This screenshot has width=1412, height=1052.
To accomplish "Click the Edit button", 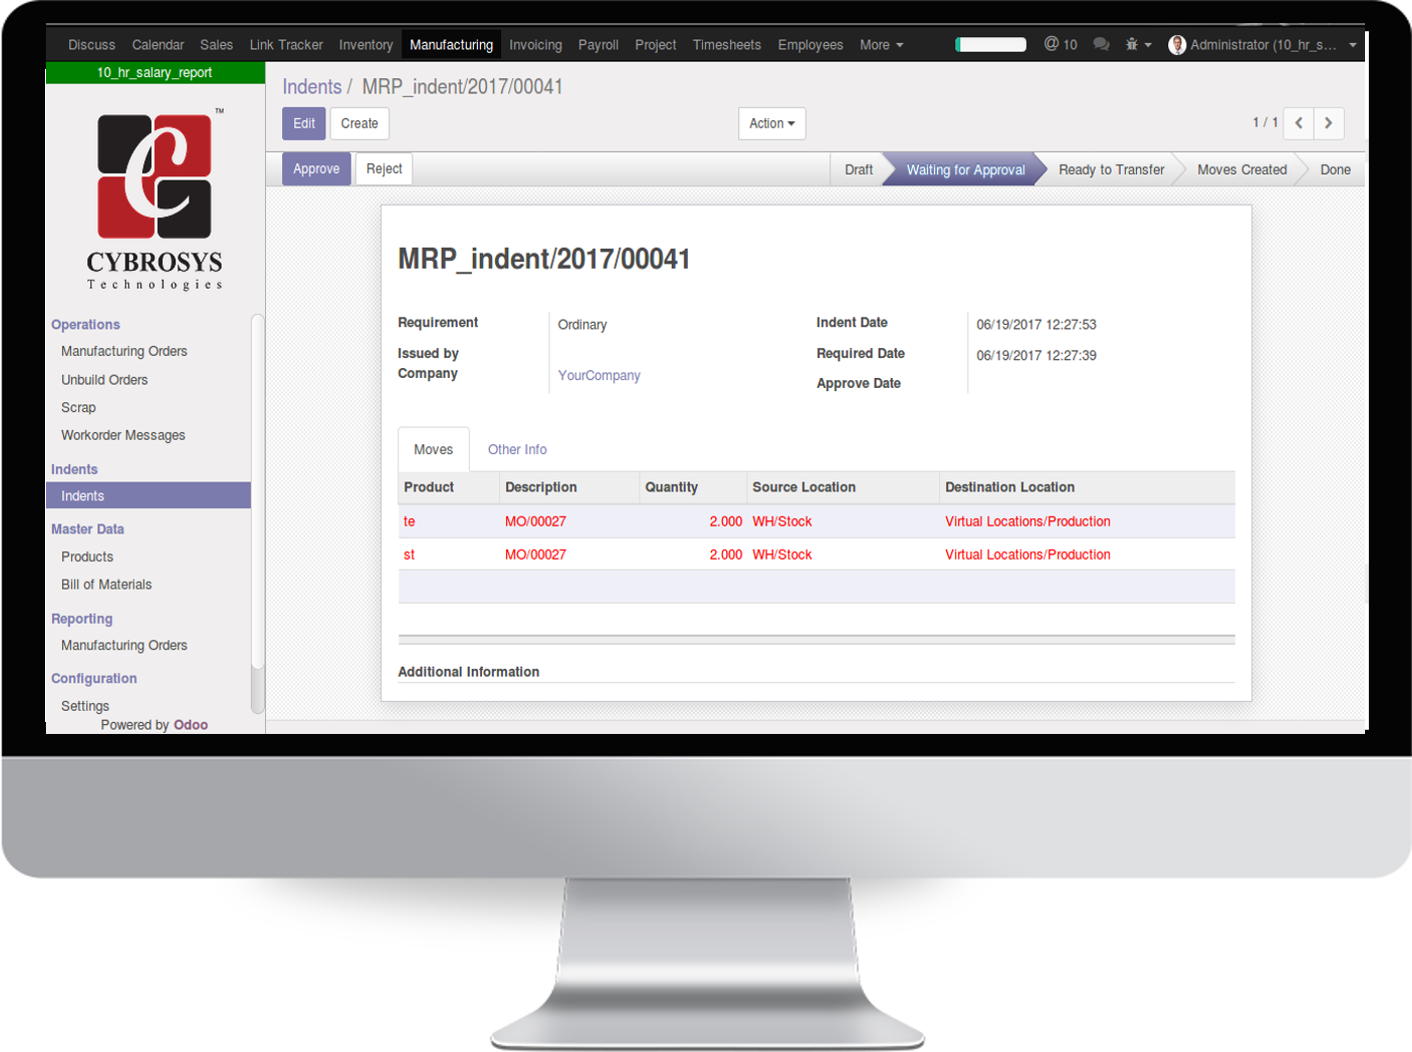I will pyautogui.click(x=304, y=124).
